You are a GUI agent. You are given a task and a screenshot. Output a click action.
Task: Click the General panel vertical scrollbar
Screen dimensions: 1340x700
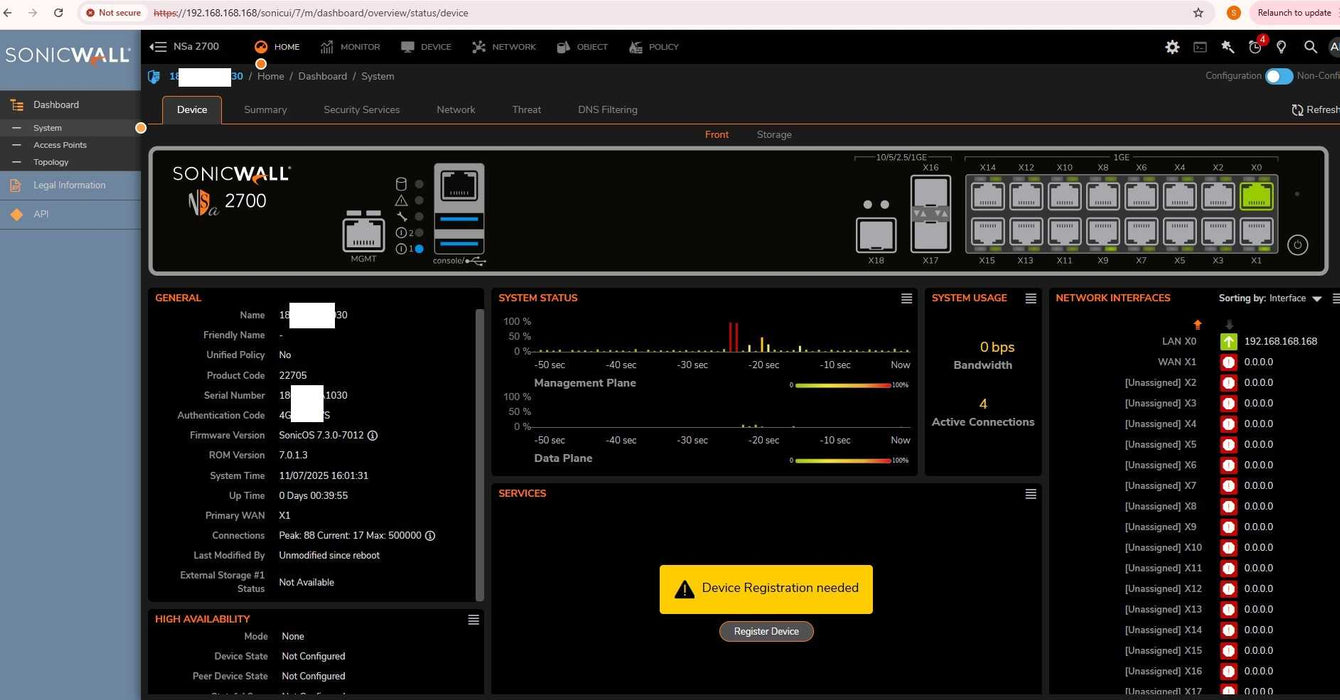pyautogui.click(x=478, y=450)
